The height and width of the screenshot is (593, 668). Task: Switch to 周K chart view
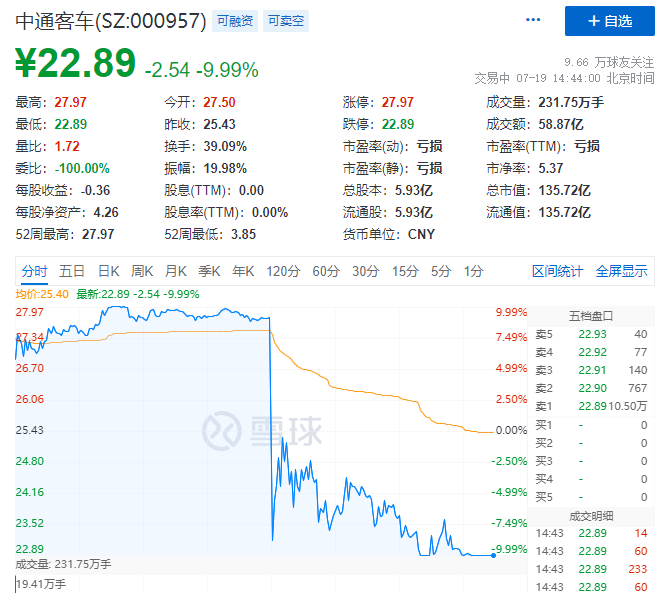point(142,271)
